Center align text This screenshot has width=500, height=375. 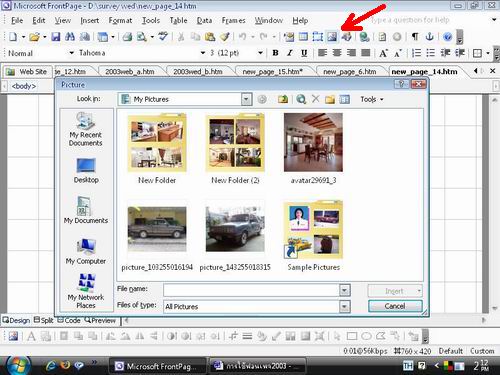(337, 53)
